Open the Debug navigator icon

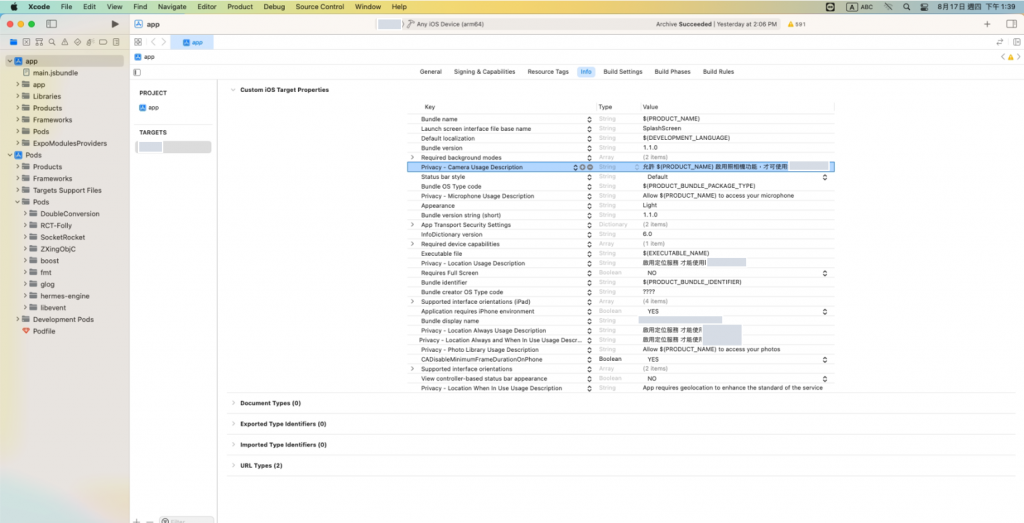pos(90,42)
